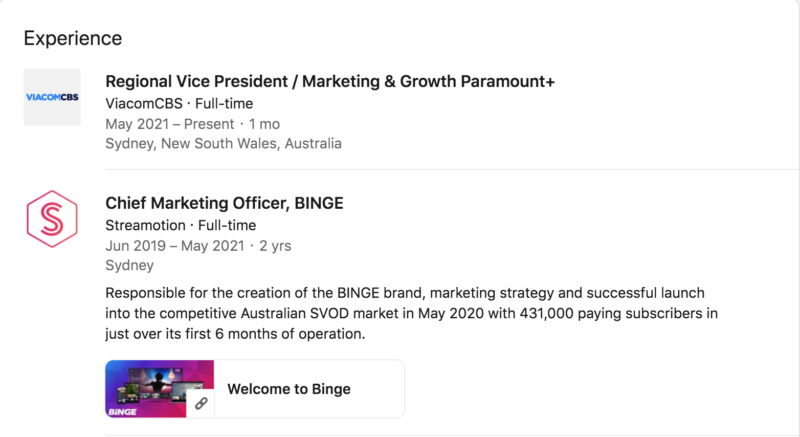Open the Chief Marketing Officer, BINGE title
Viewport: 800px width, 437px height.
click(224, 203)
